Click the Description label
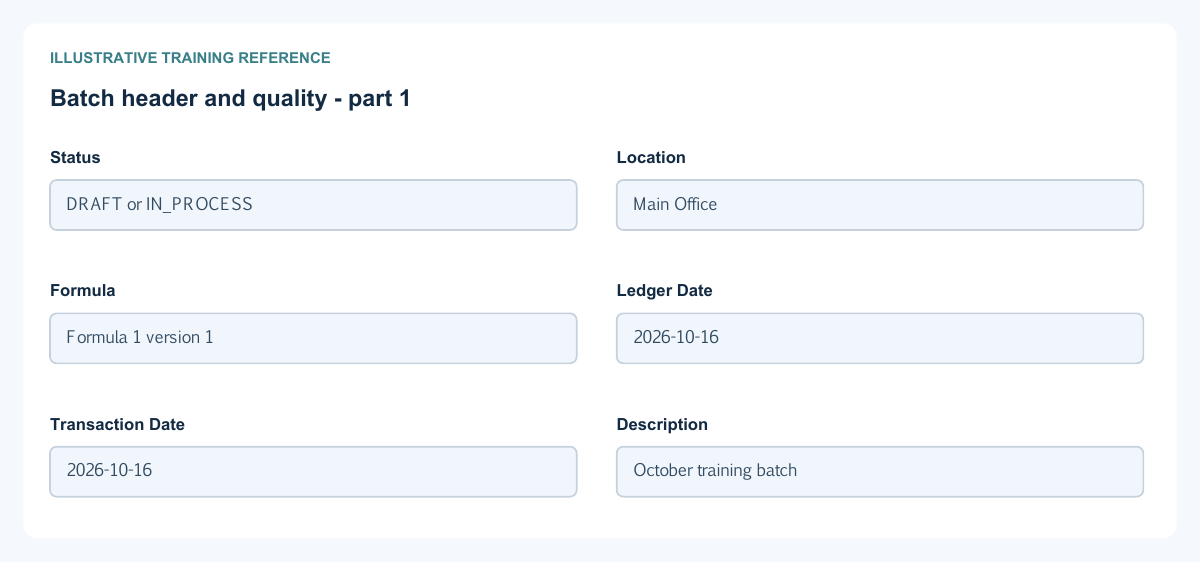1200x562 pixels. [662, 424]
